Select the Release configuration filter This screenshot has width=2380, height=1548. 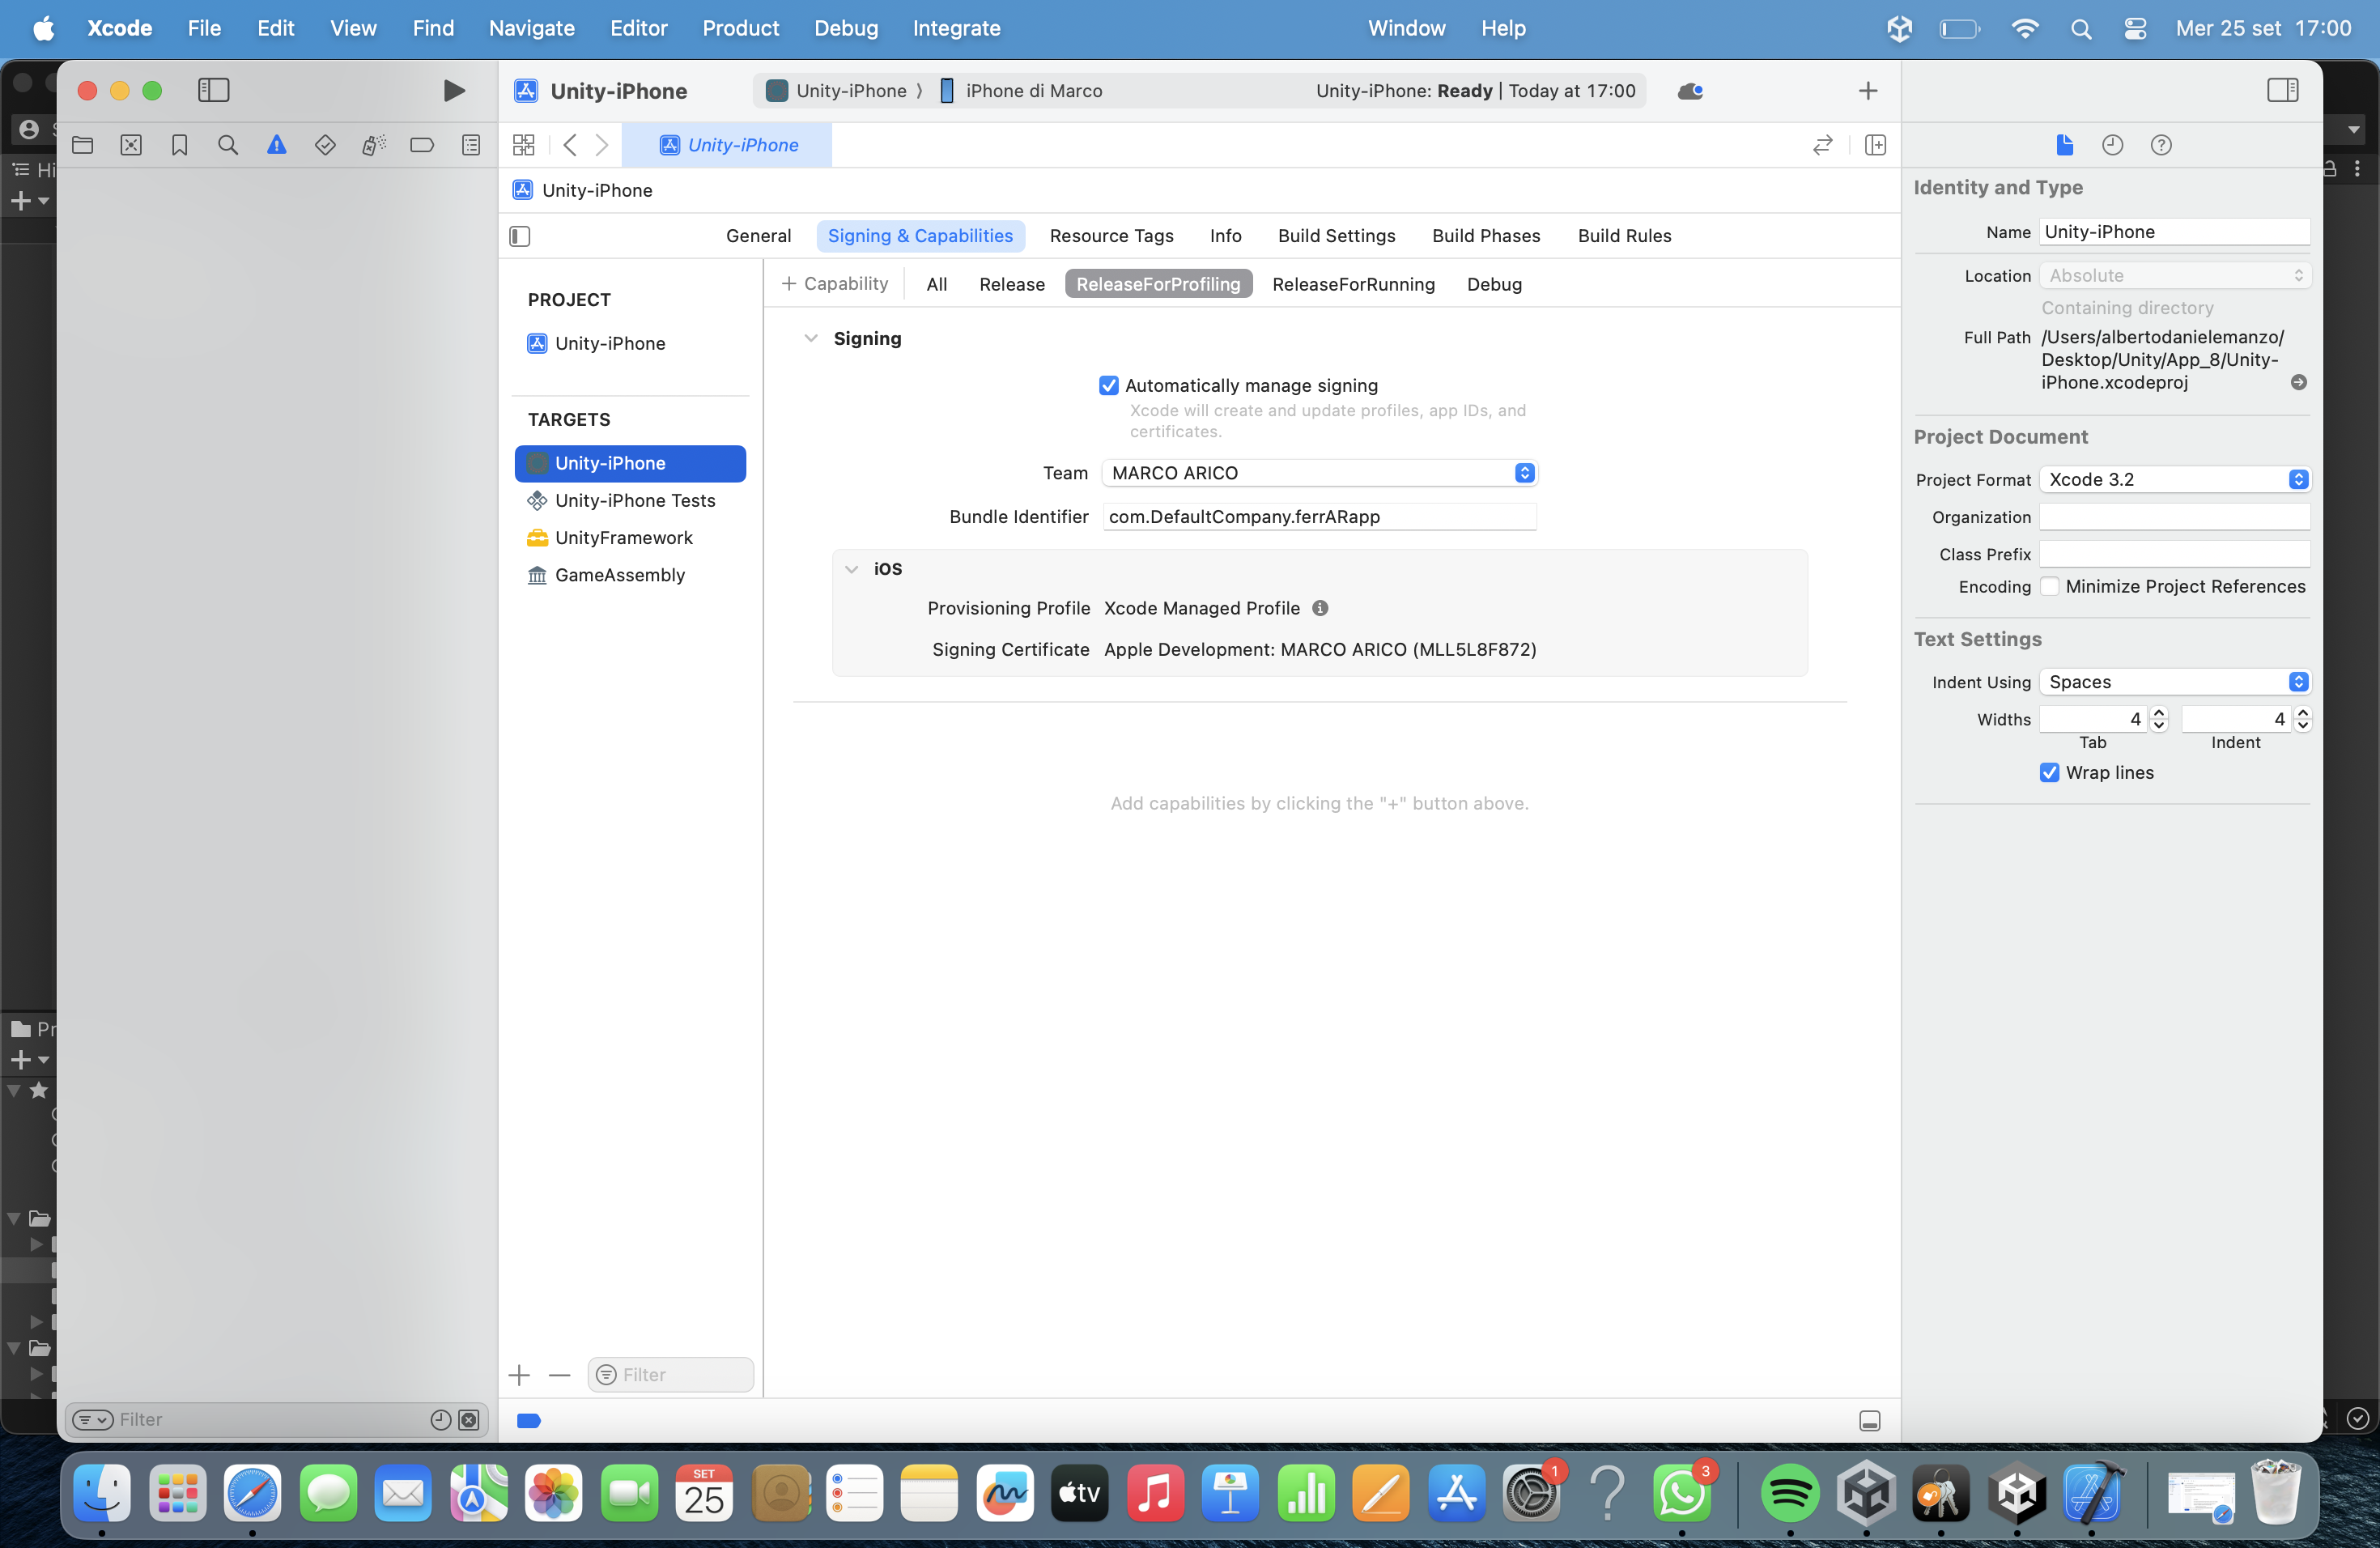[x=1012, y=285]
